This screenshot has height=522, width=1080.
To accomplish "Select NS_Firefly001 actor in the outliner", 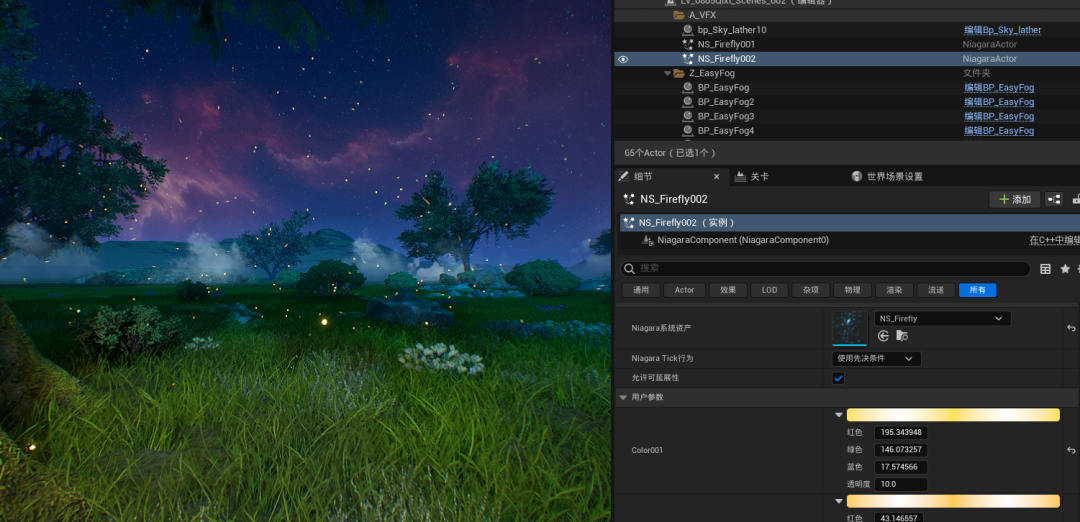I will (x=726, y=45).
